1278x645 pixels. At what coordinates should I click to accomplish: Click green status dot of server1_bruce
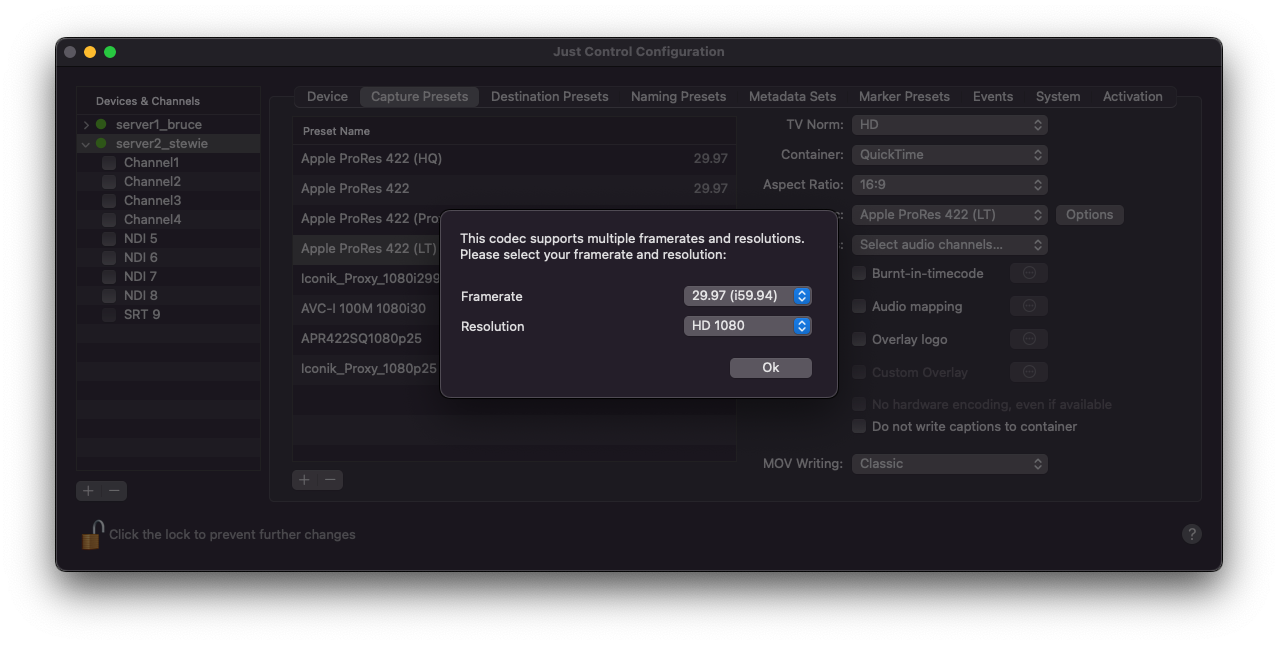click(101, 124)
